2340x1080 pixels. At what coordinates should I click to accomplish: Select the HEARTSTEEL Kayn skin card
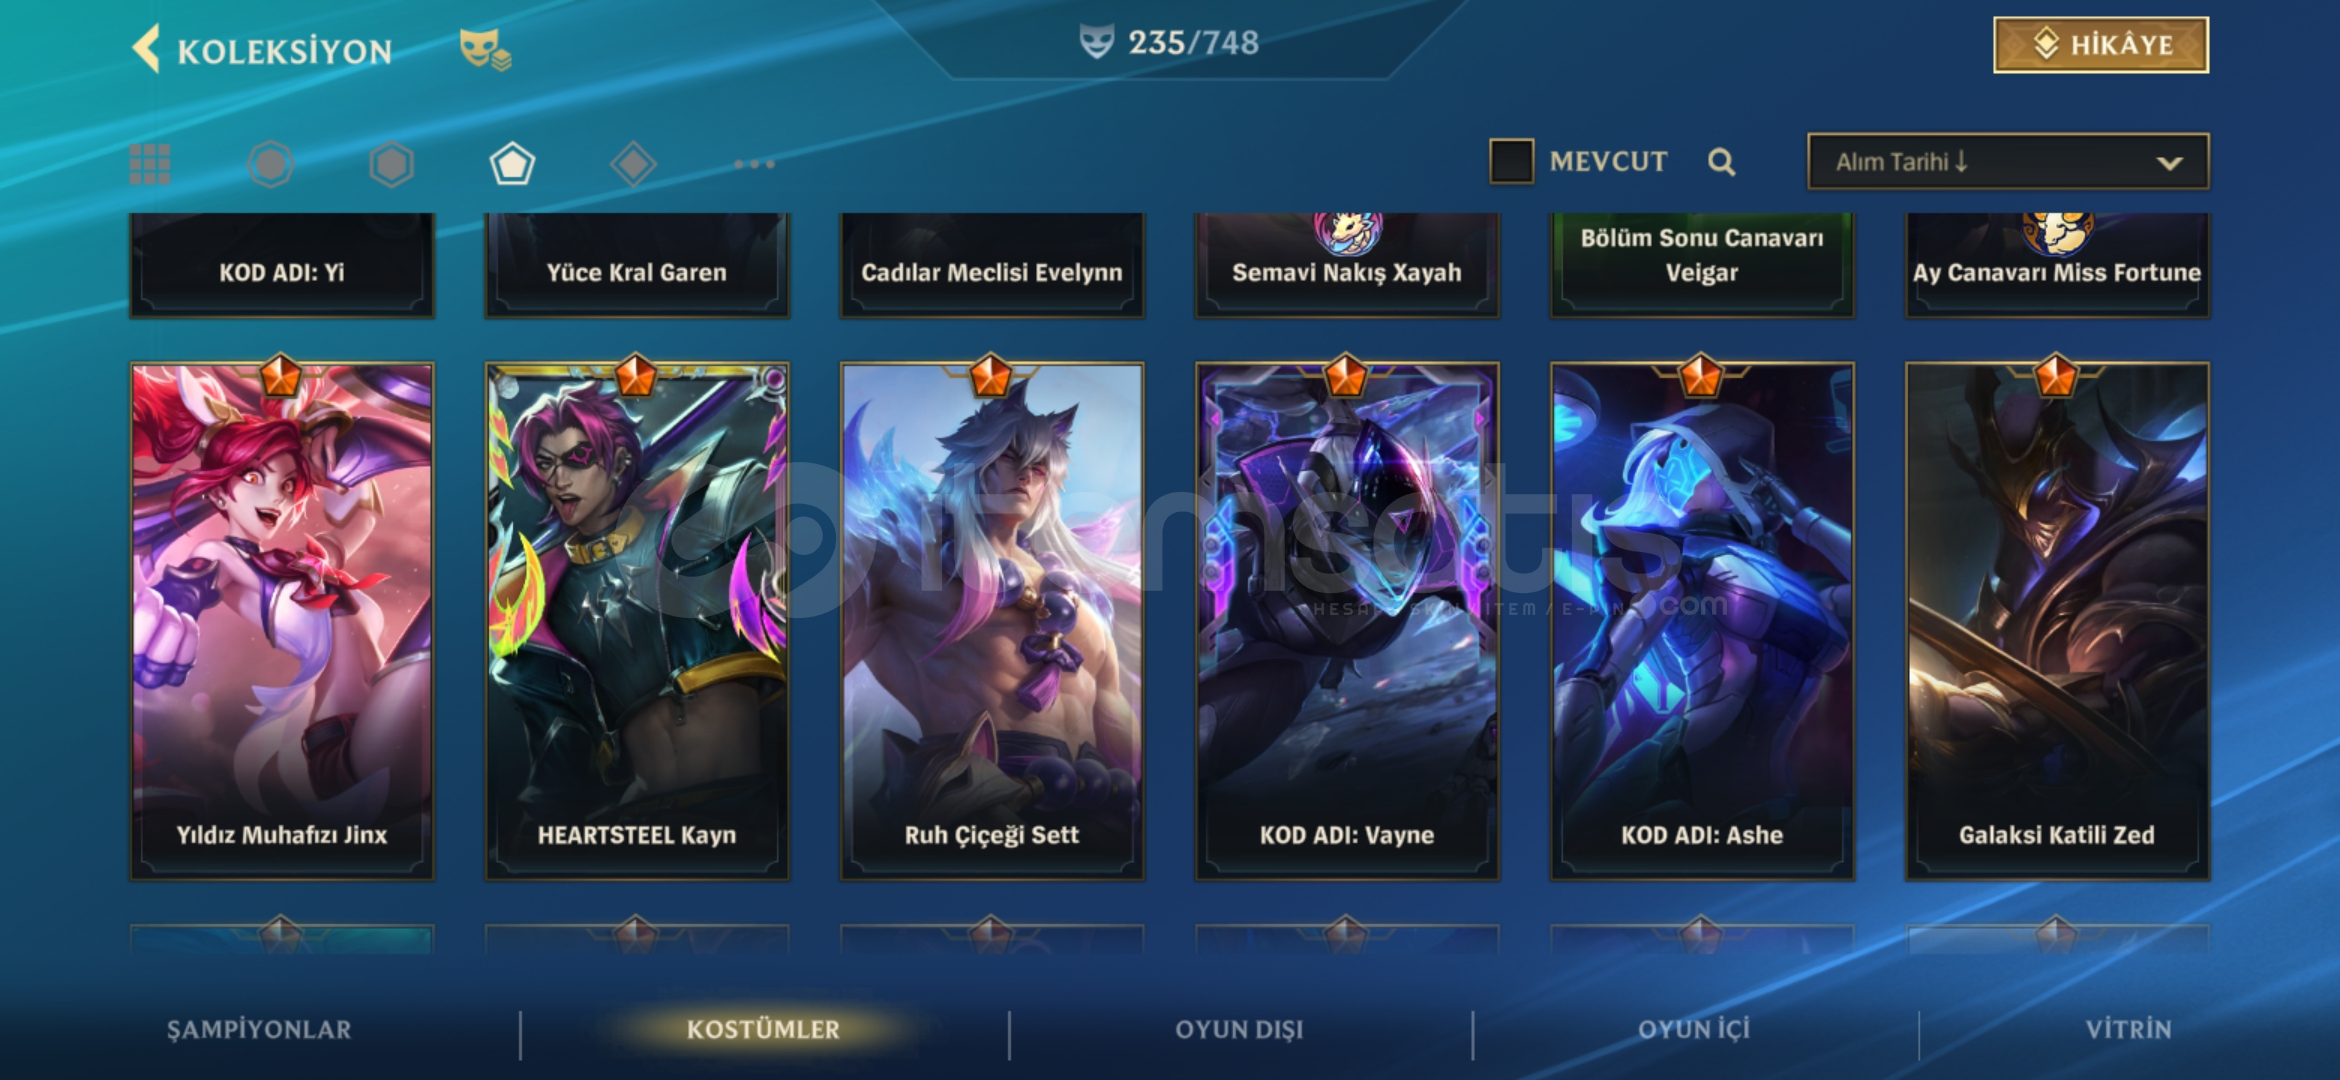tap(637, 621)
